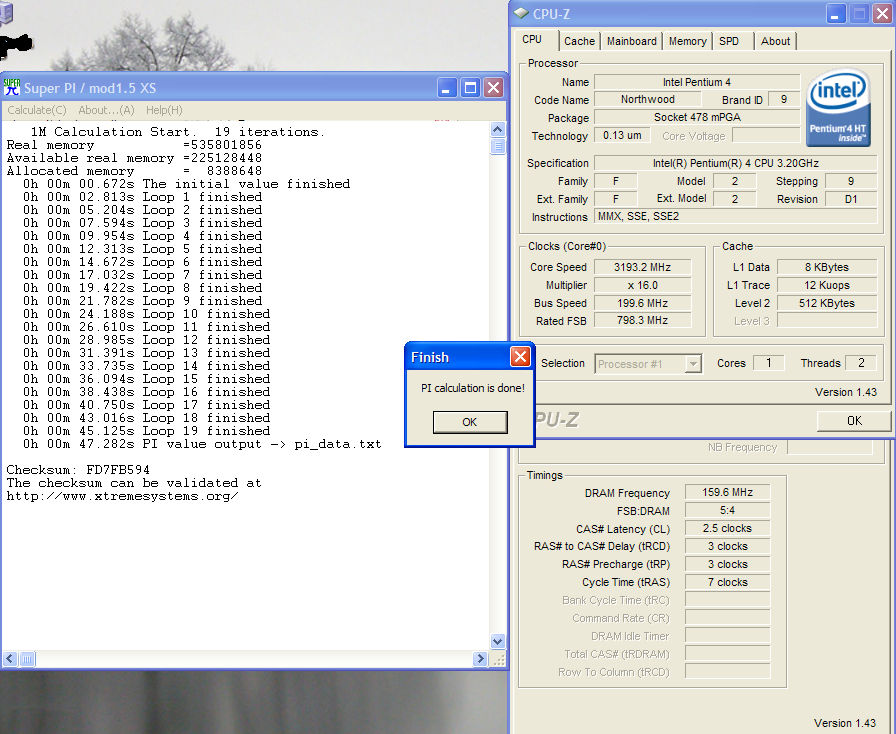Close the Super PI window

[493, 88]
